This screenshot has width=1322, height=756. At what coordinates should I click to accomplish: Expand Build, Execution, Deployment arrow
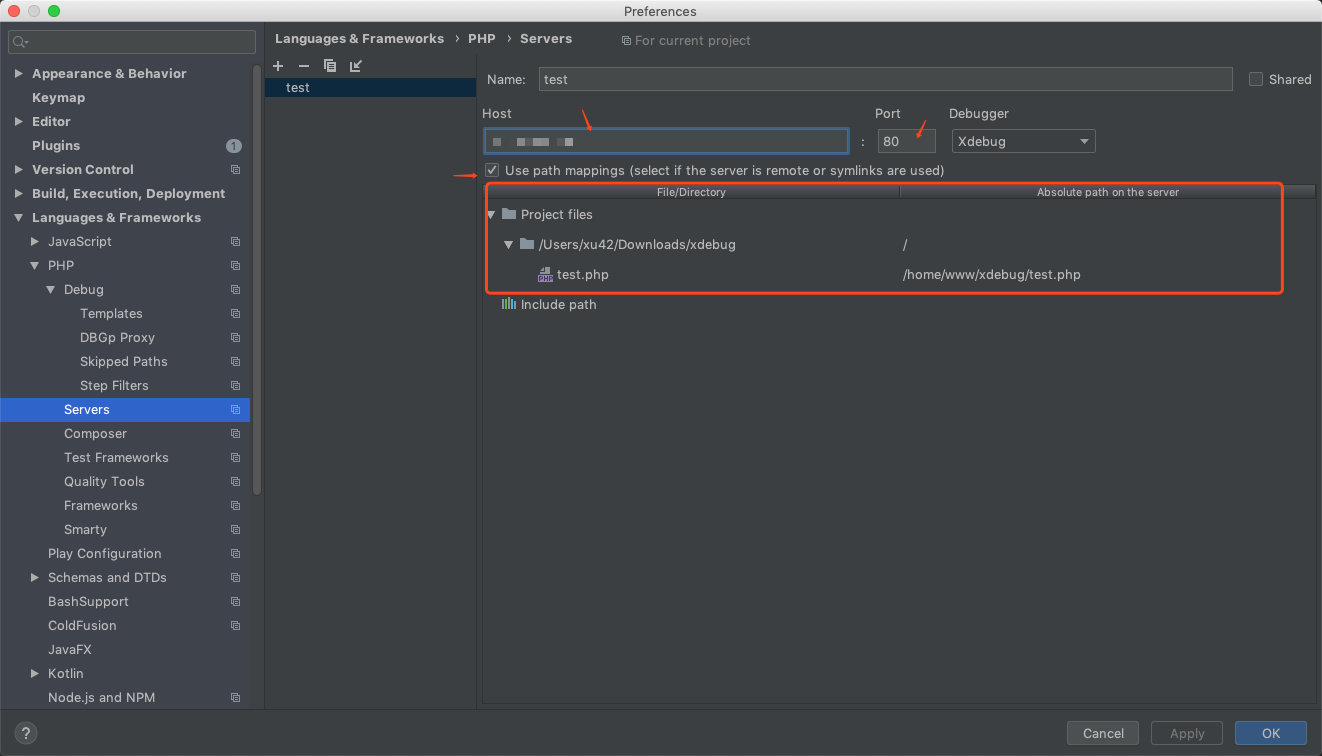point(19,194)
